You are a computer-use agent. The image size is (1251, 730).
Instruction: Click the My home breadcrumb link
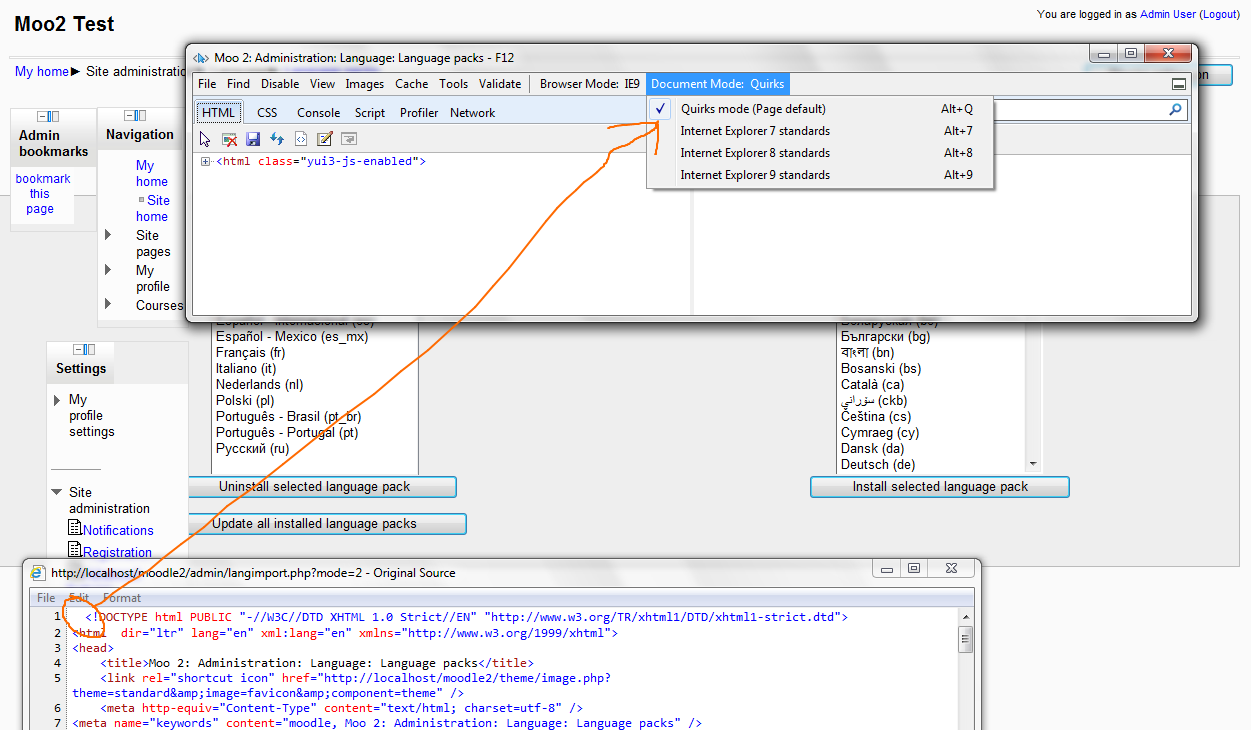coord(42,72)
